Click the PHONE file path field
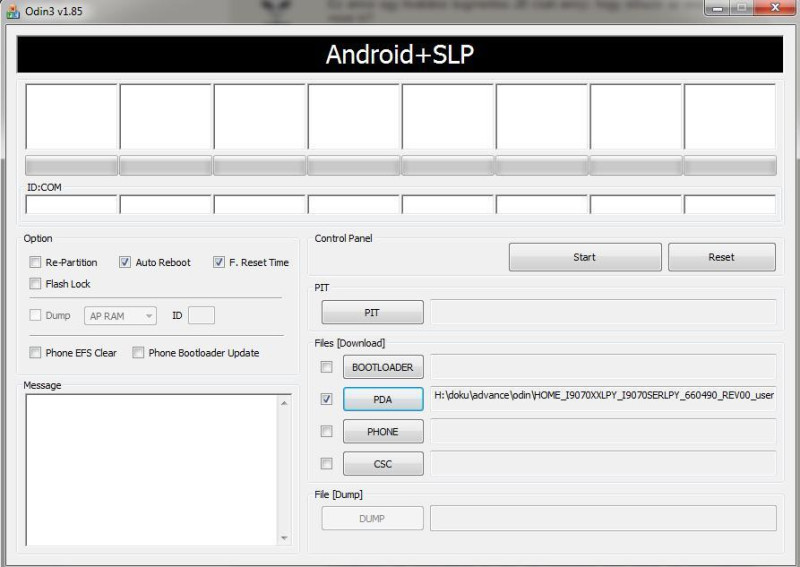The height and width of the screenshot is (567, 800). point(603,432)
